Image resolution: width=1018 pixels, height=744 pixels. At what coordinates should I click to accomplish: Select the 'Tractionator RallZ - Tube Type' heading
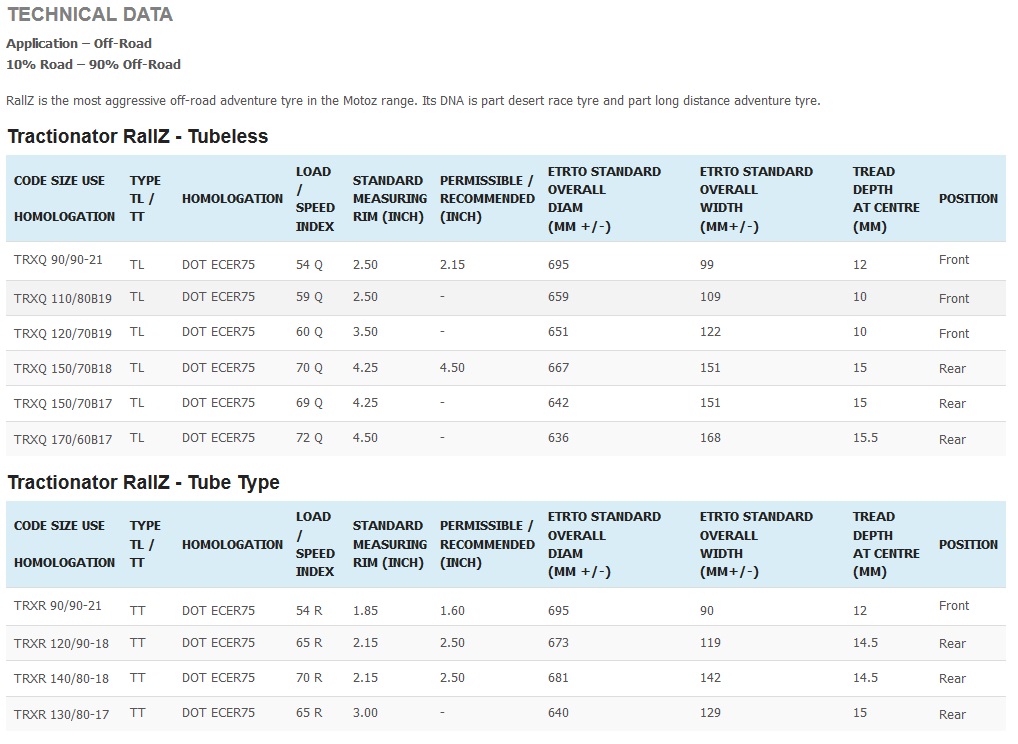143,482
